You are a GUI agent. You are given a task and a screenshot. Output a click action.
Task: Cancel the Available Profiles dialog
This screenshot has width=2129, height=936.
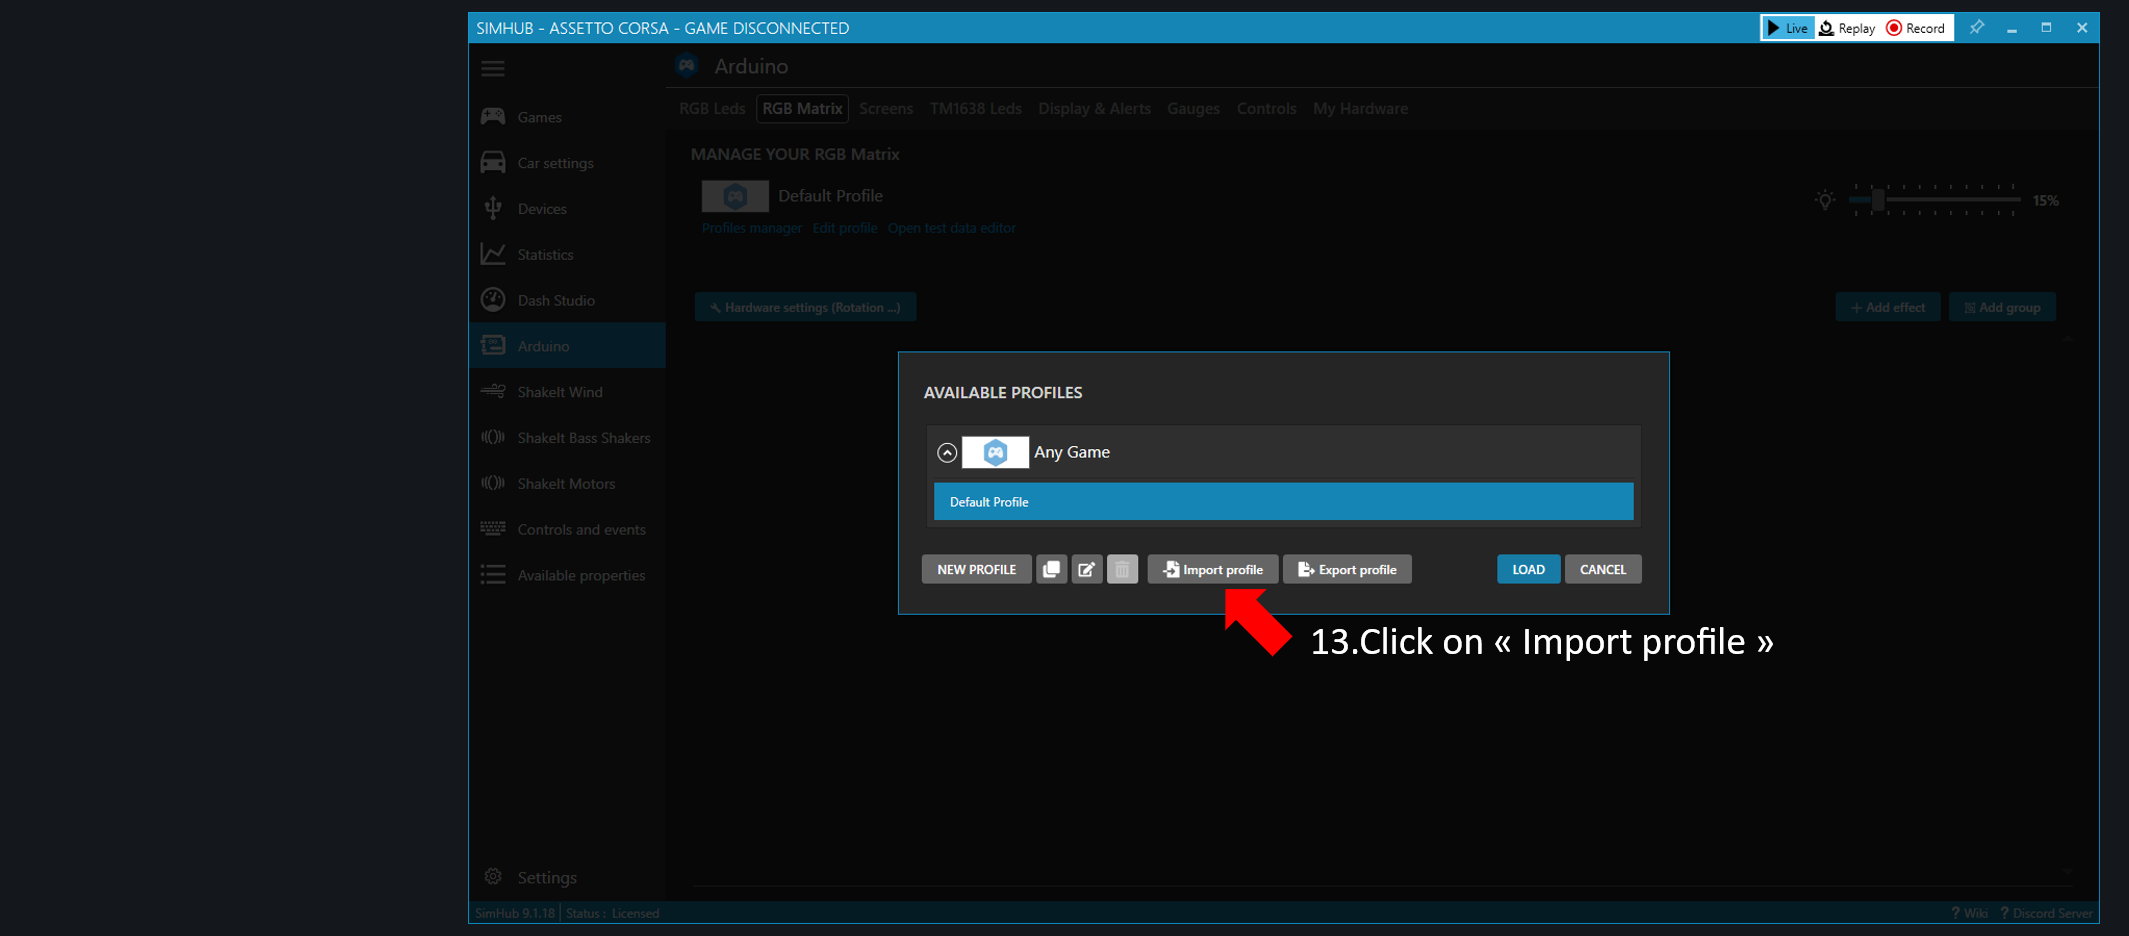[1602, 569]
